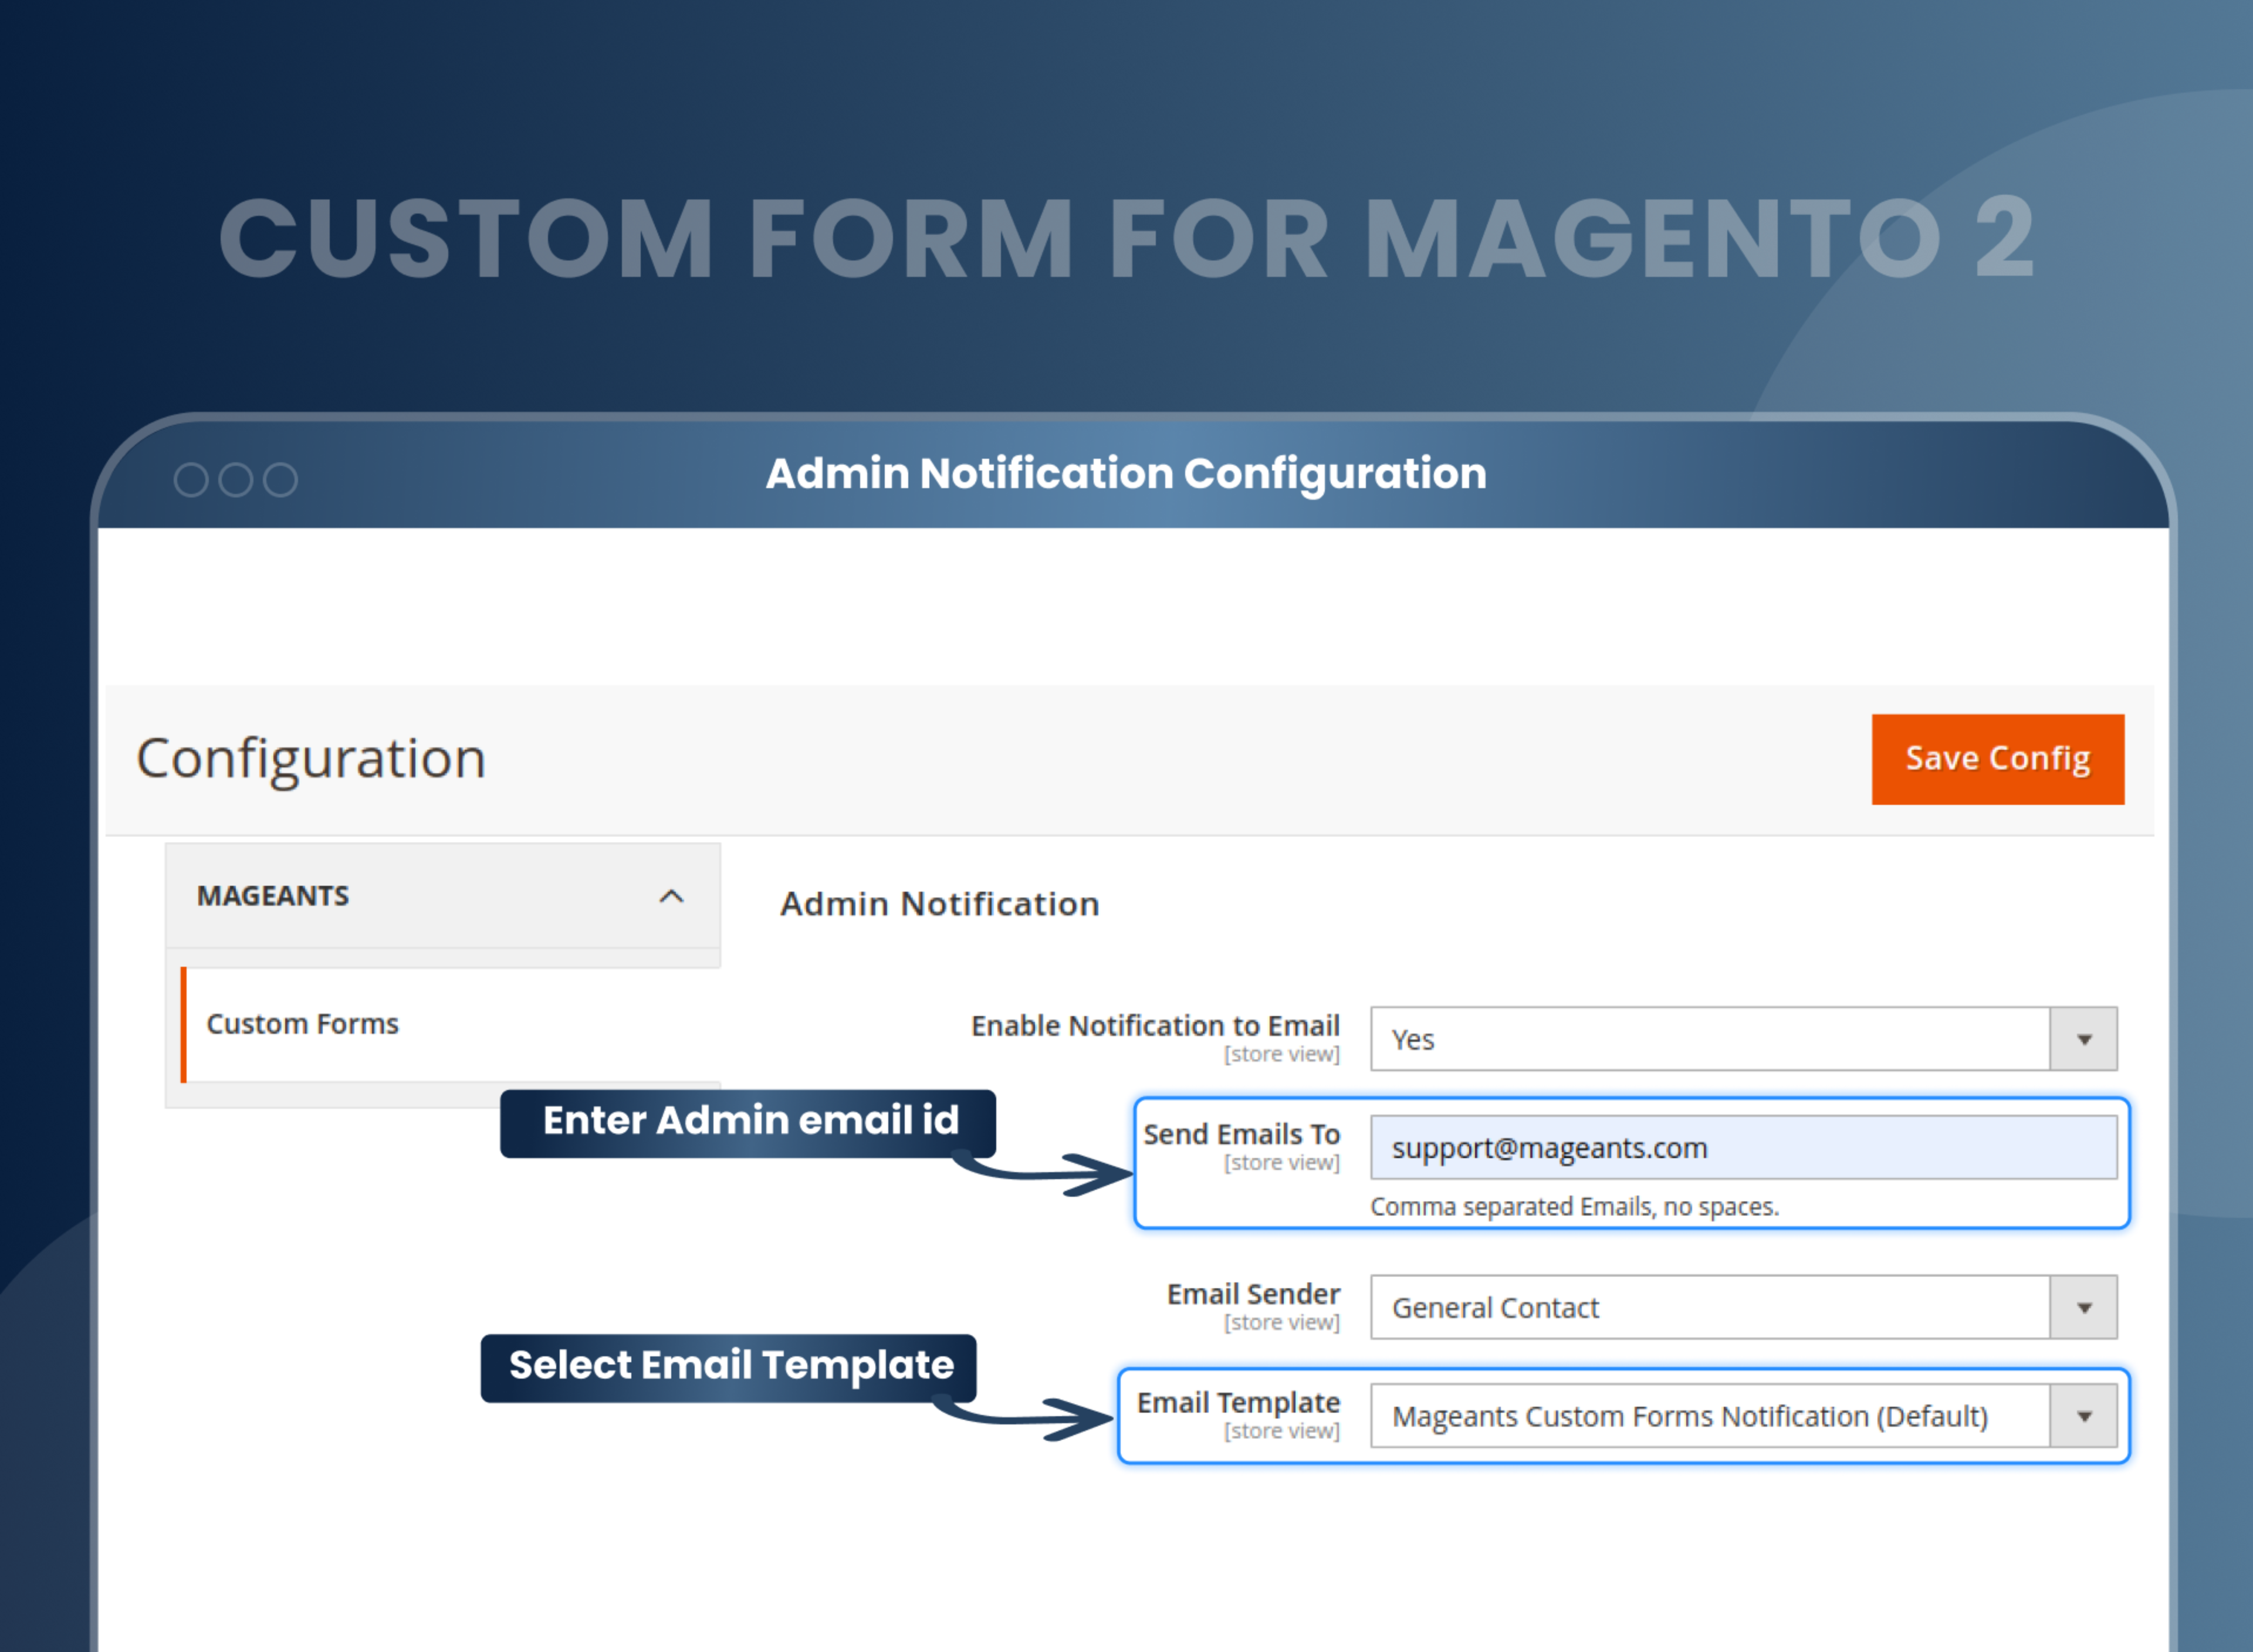This screenshot has width=2253, height=1652.
Task: Click the Admin Notification section heading
Action: [940, 904]
